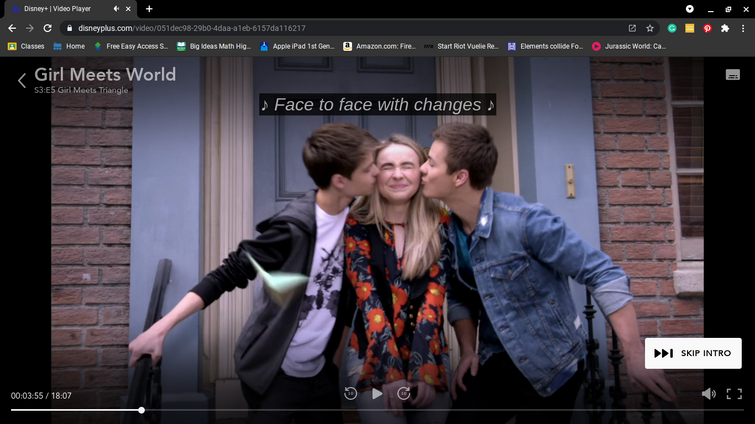View site security lock info
The image size is (755, 424).
(x=69, y=28)
